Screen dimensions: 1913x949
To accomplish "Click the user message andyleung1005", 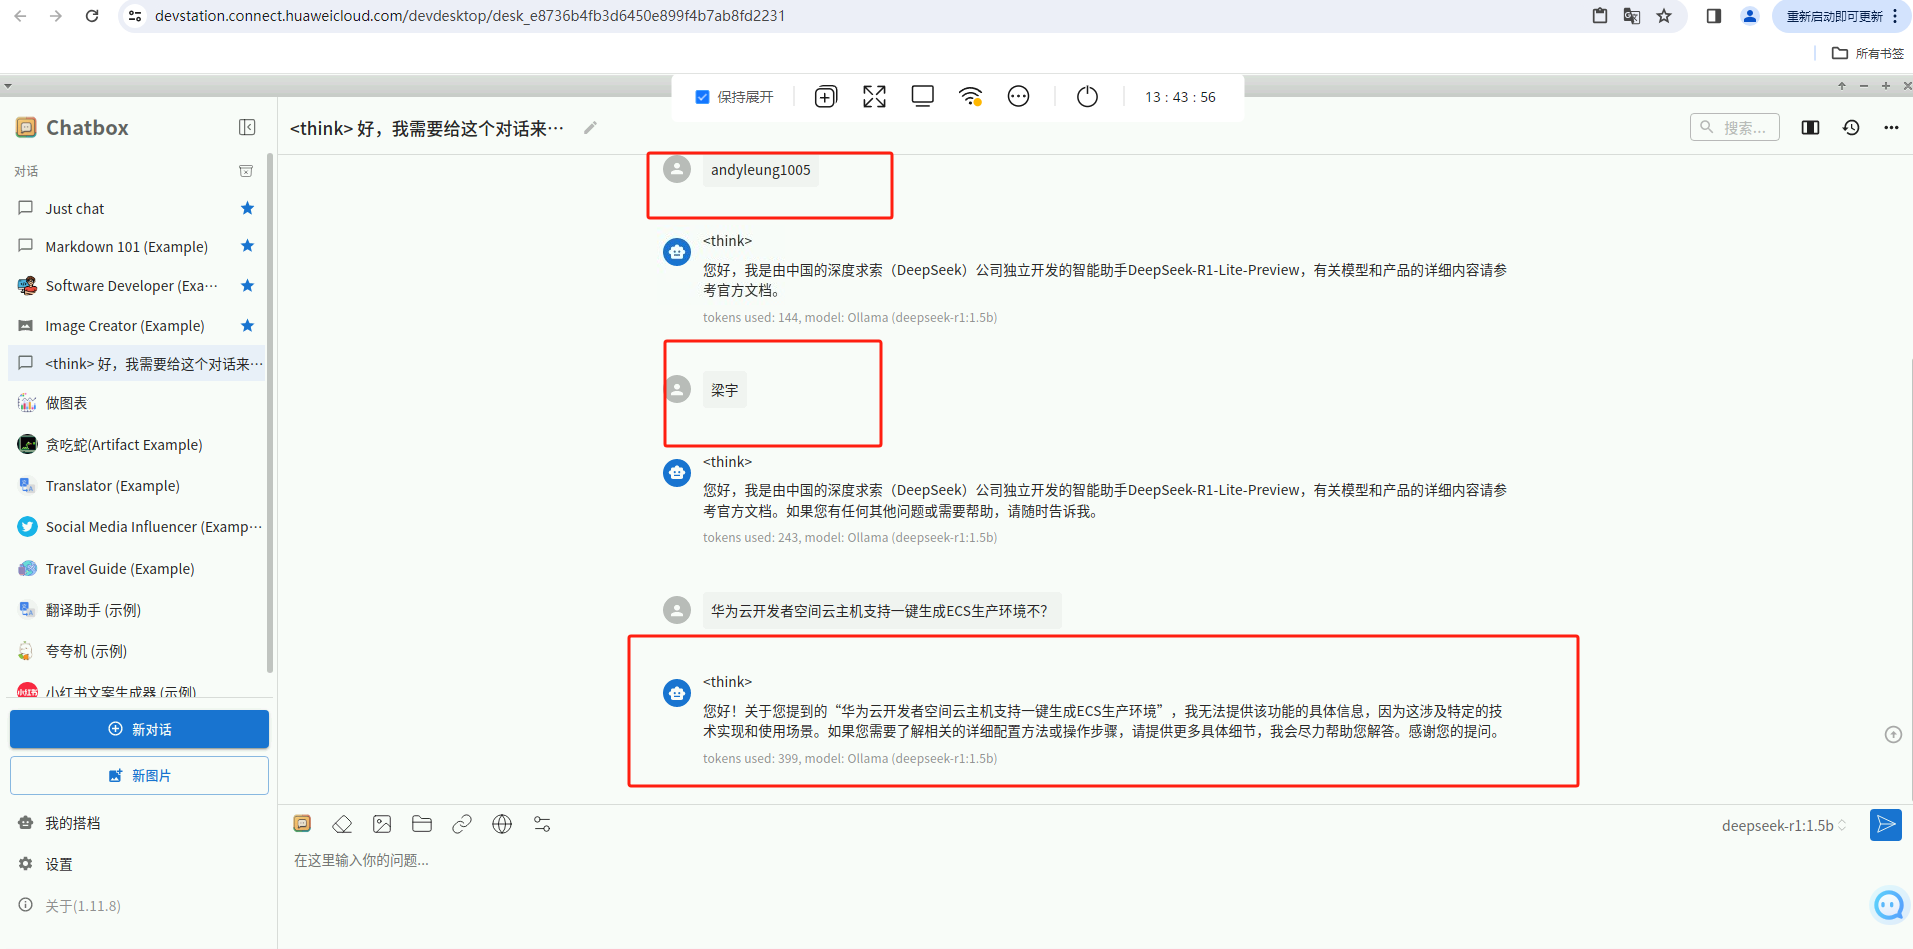I will (761, 170).
